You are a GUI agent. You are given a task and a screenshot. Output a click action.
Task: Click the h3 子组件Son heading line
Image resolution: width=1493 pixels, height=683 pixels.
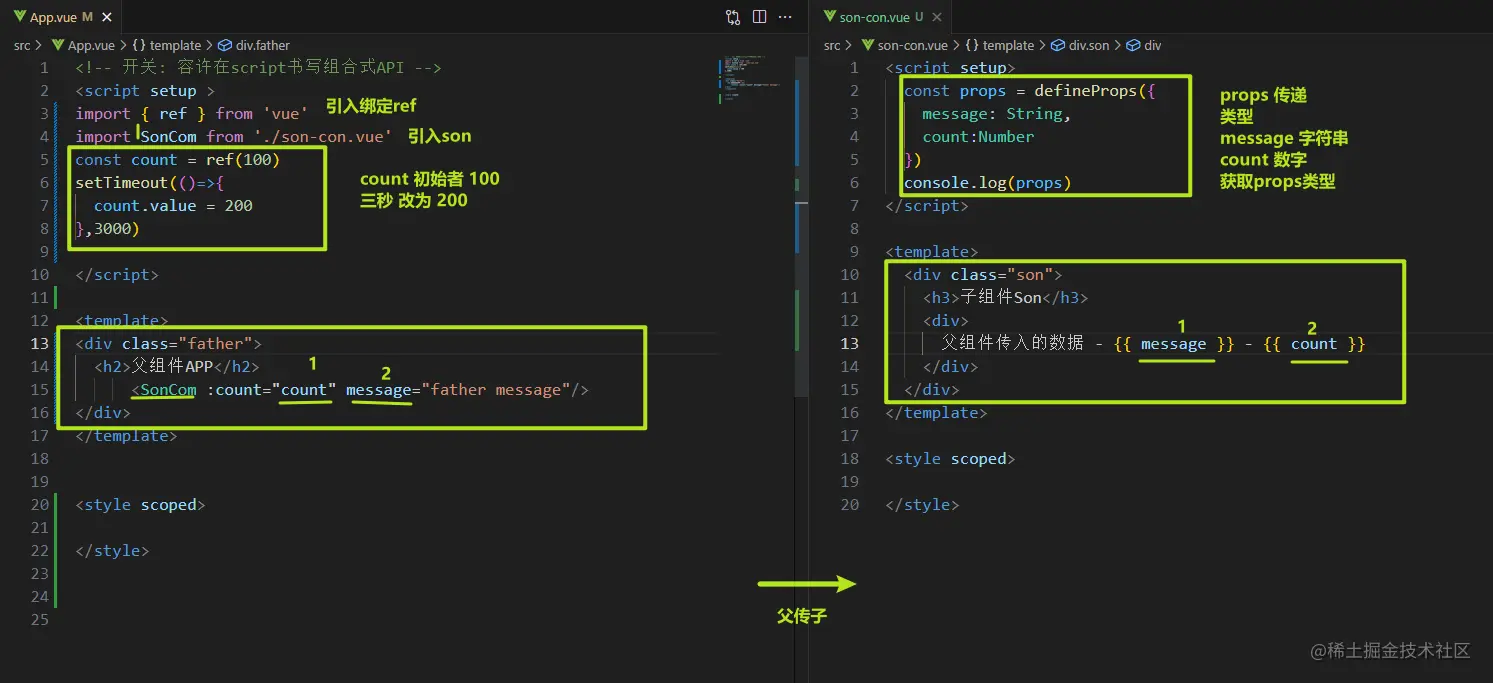pos(1005,297)
